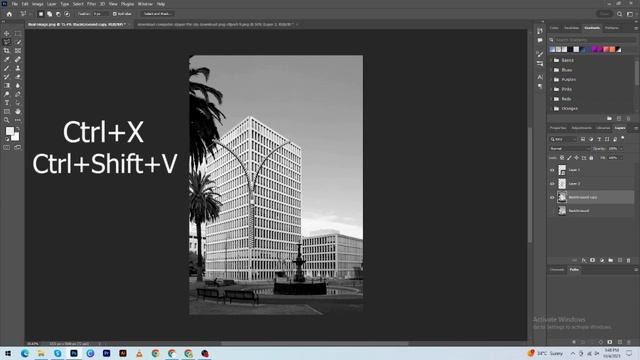Open the File menu
Screen dimensions: 640x360
tap(15, 4)
